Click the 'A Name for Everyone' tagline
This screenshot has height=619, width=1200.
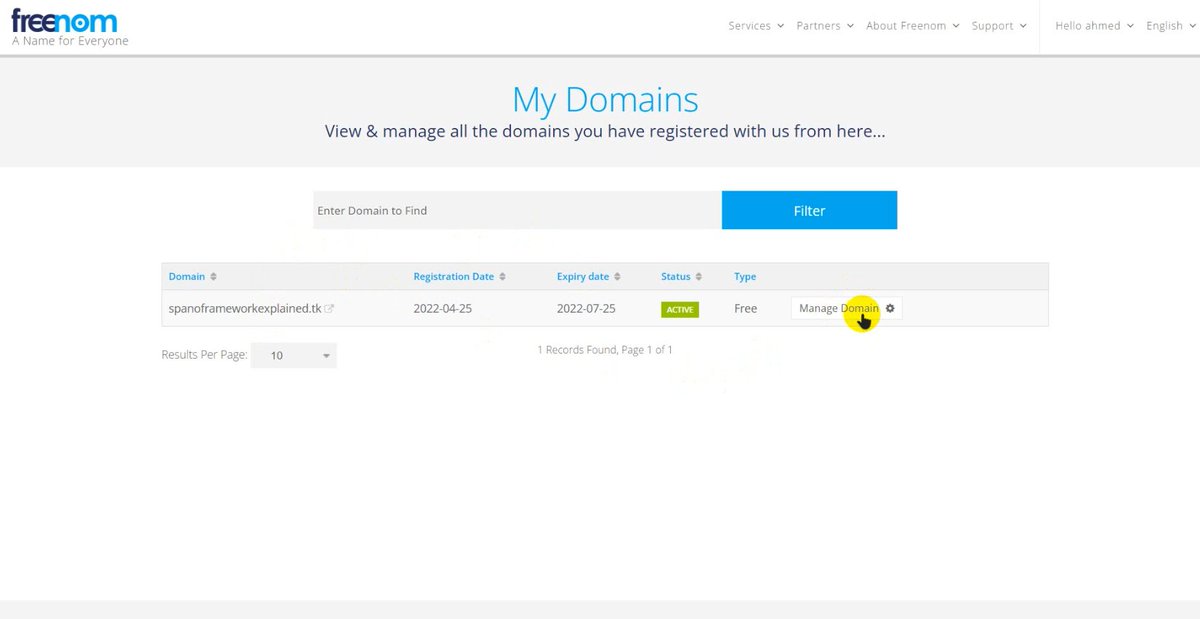click(x=70, y=42)
